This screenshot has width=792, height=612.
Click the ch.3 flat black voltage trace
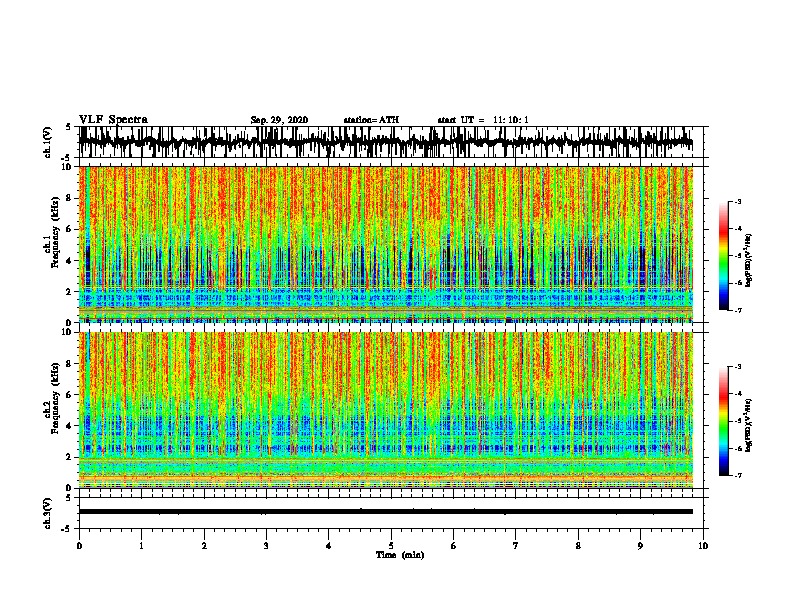pos(386,512)
